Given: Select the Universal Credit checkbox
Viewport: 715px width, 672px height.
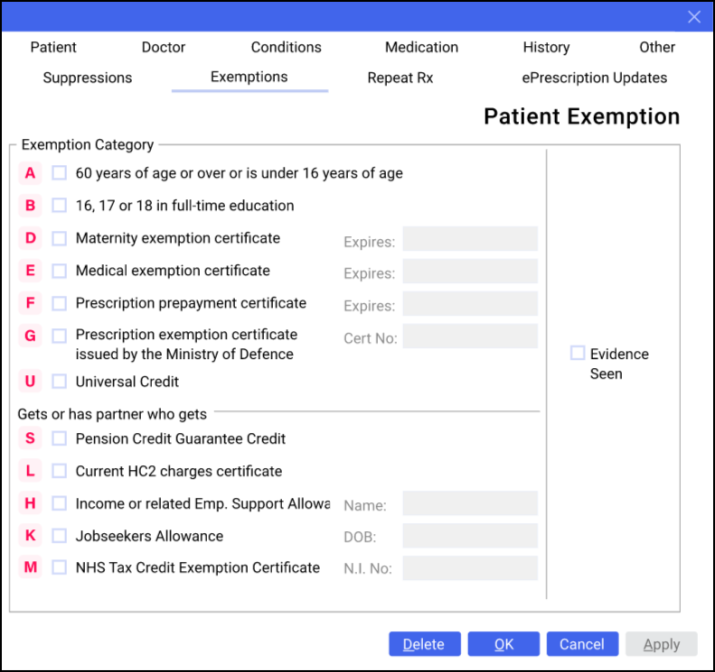Looking at the screenshot, I should (x=60, y=381).
